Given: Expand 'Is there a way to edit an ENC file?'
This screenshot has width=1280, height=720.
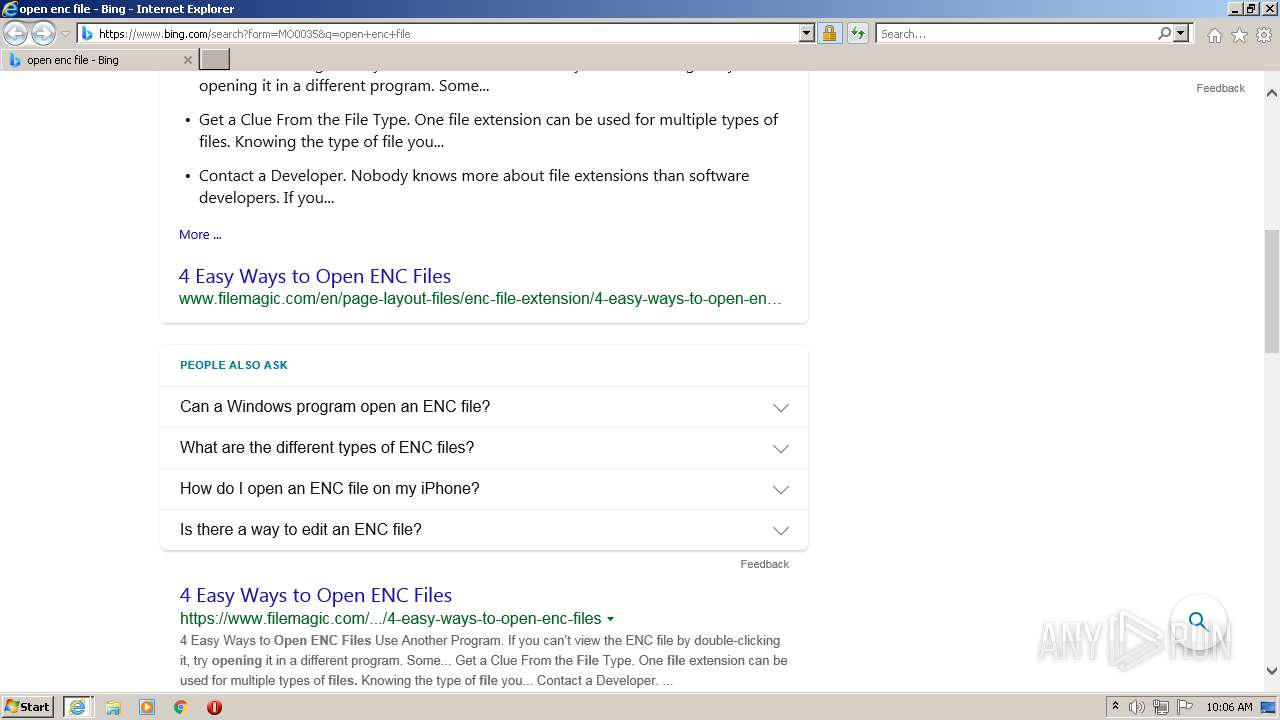Looking at the screenshot, I should pyautogui.click(x=484, y=530).
